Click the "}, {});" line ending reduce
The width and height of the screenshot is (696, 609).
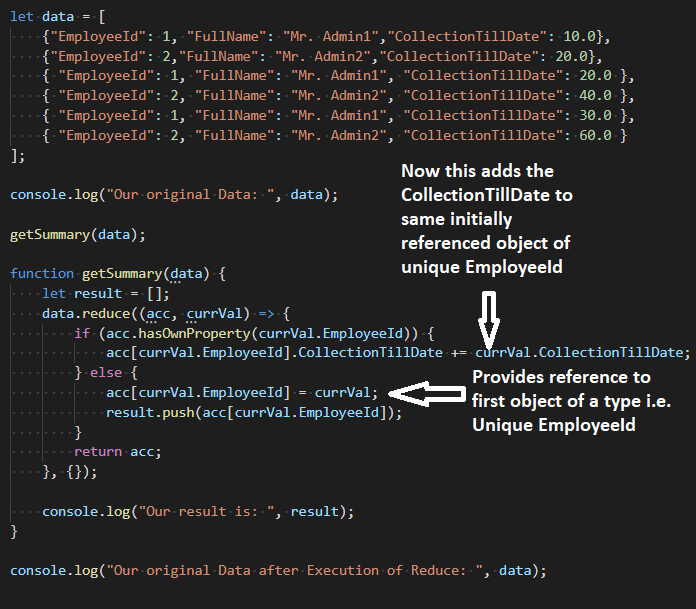pos(70,471)
